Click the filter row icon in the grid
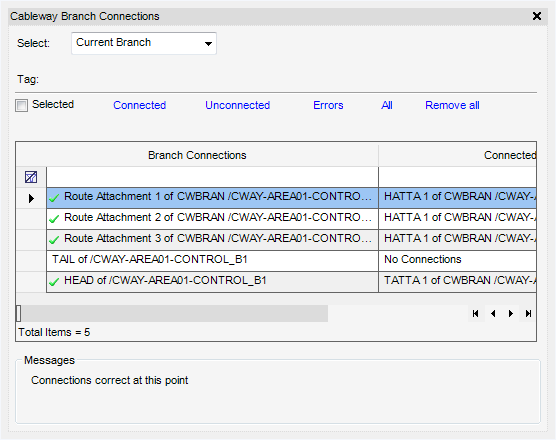 click(31, 177)
